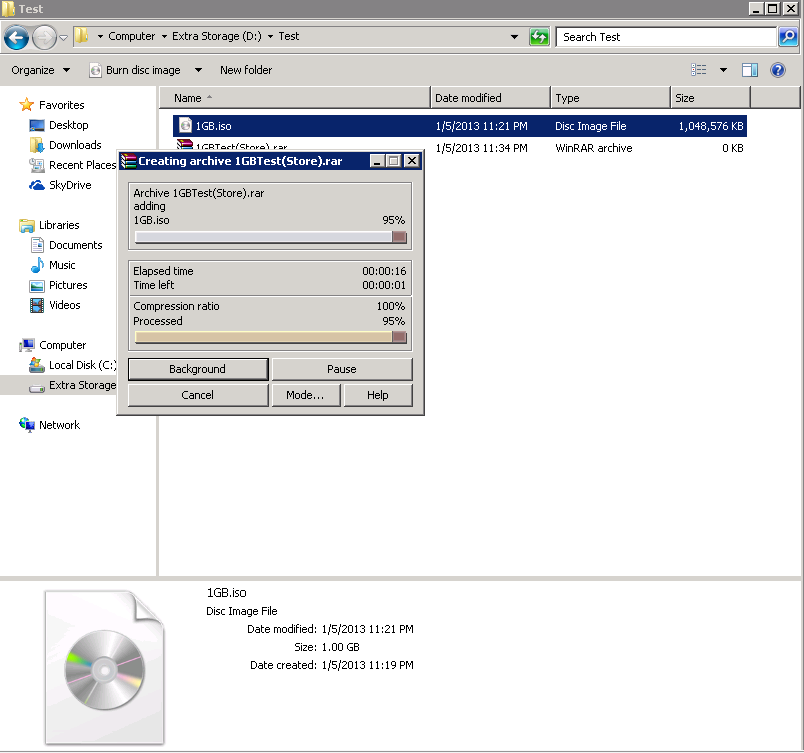Click the SkyDrive cloud icon

click(36, 185)
